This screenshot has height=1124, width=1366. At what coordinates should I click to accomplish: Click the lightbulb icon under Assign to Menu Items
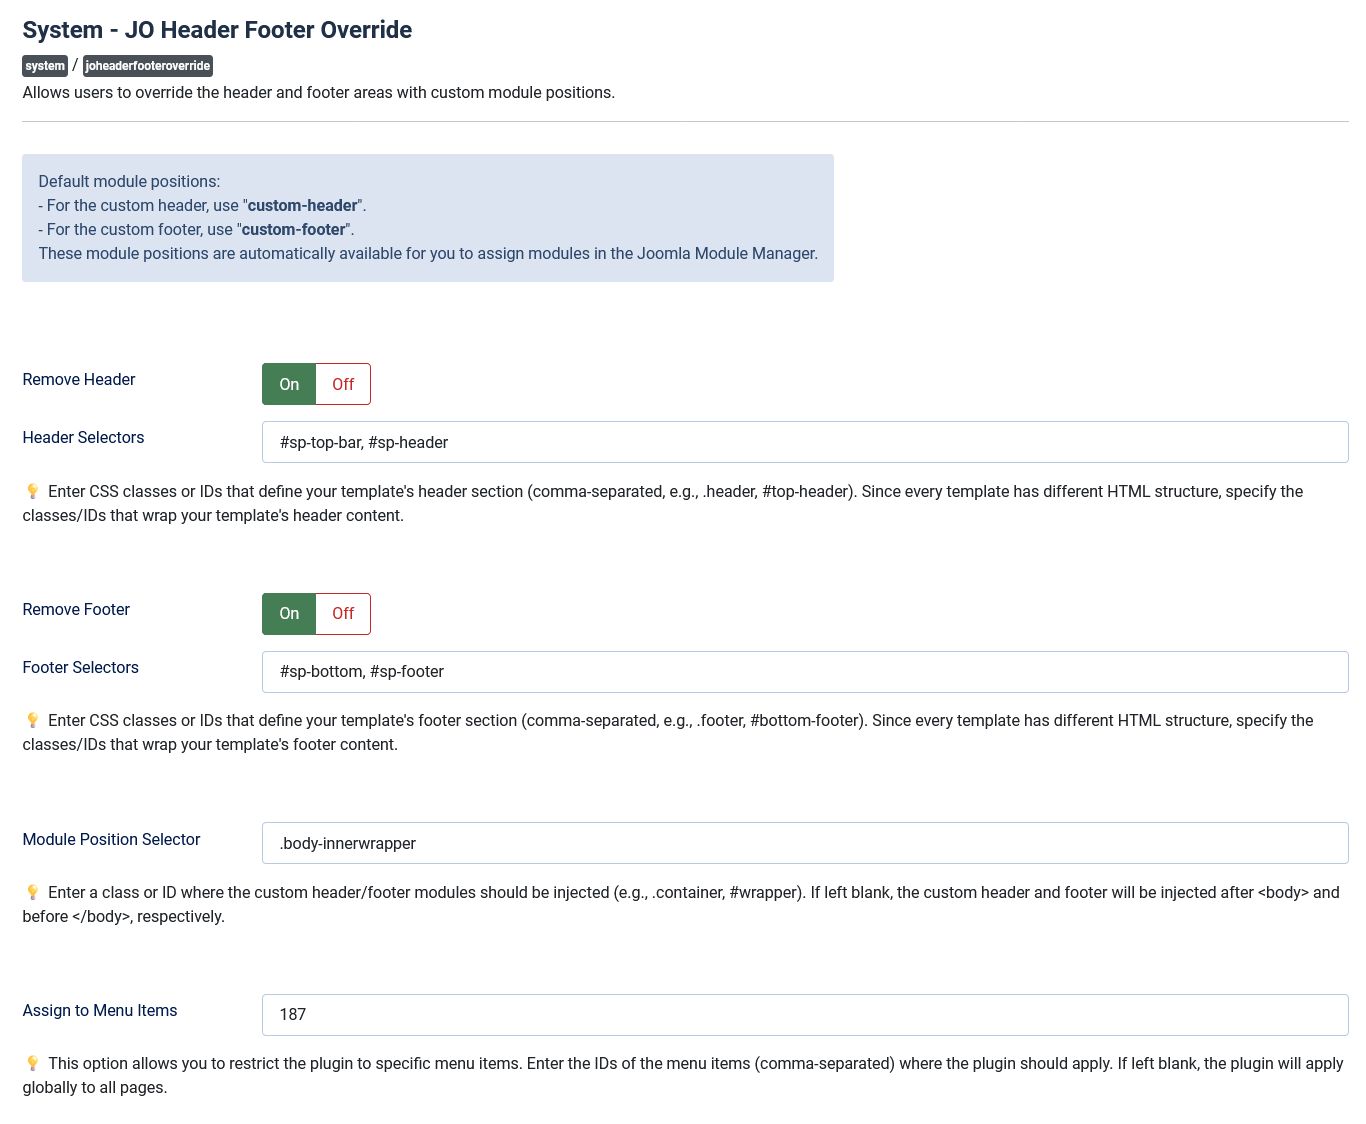(x=32, y=1063)
